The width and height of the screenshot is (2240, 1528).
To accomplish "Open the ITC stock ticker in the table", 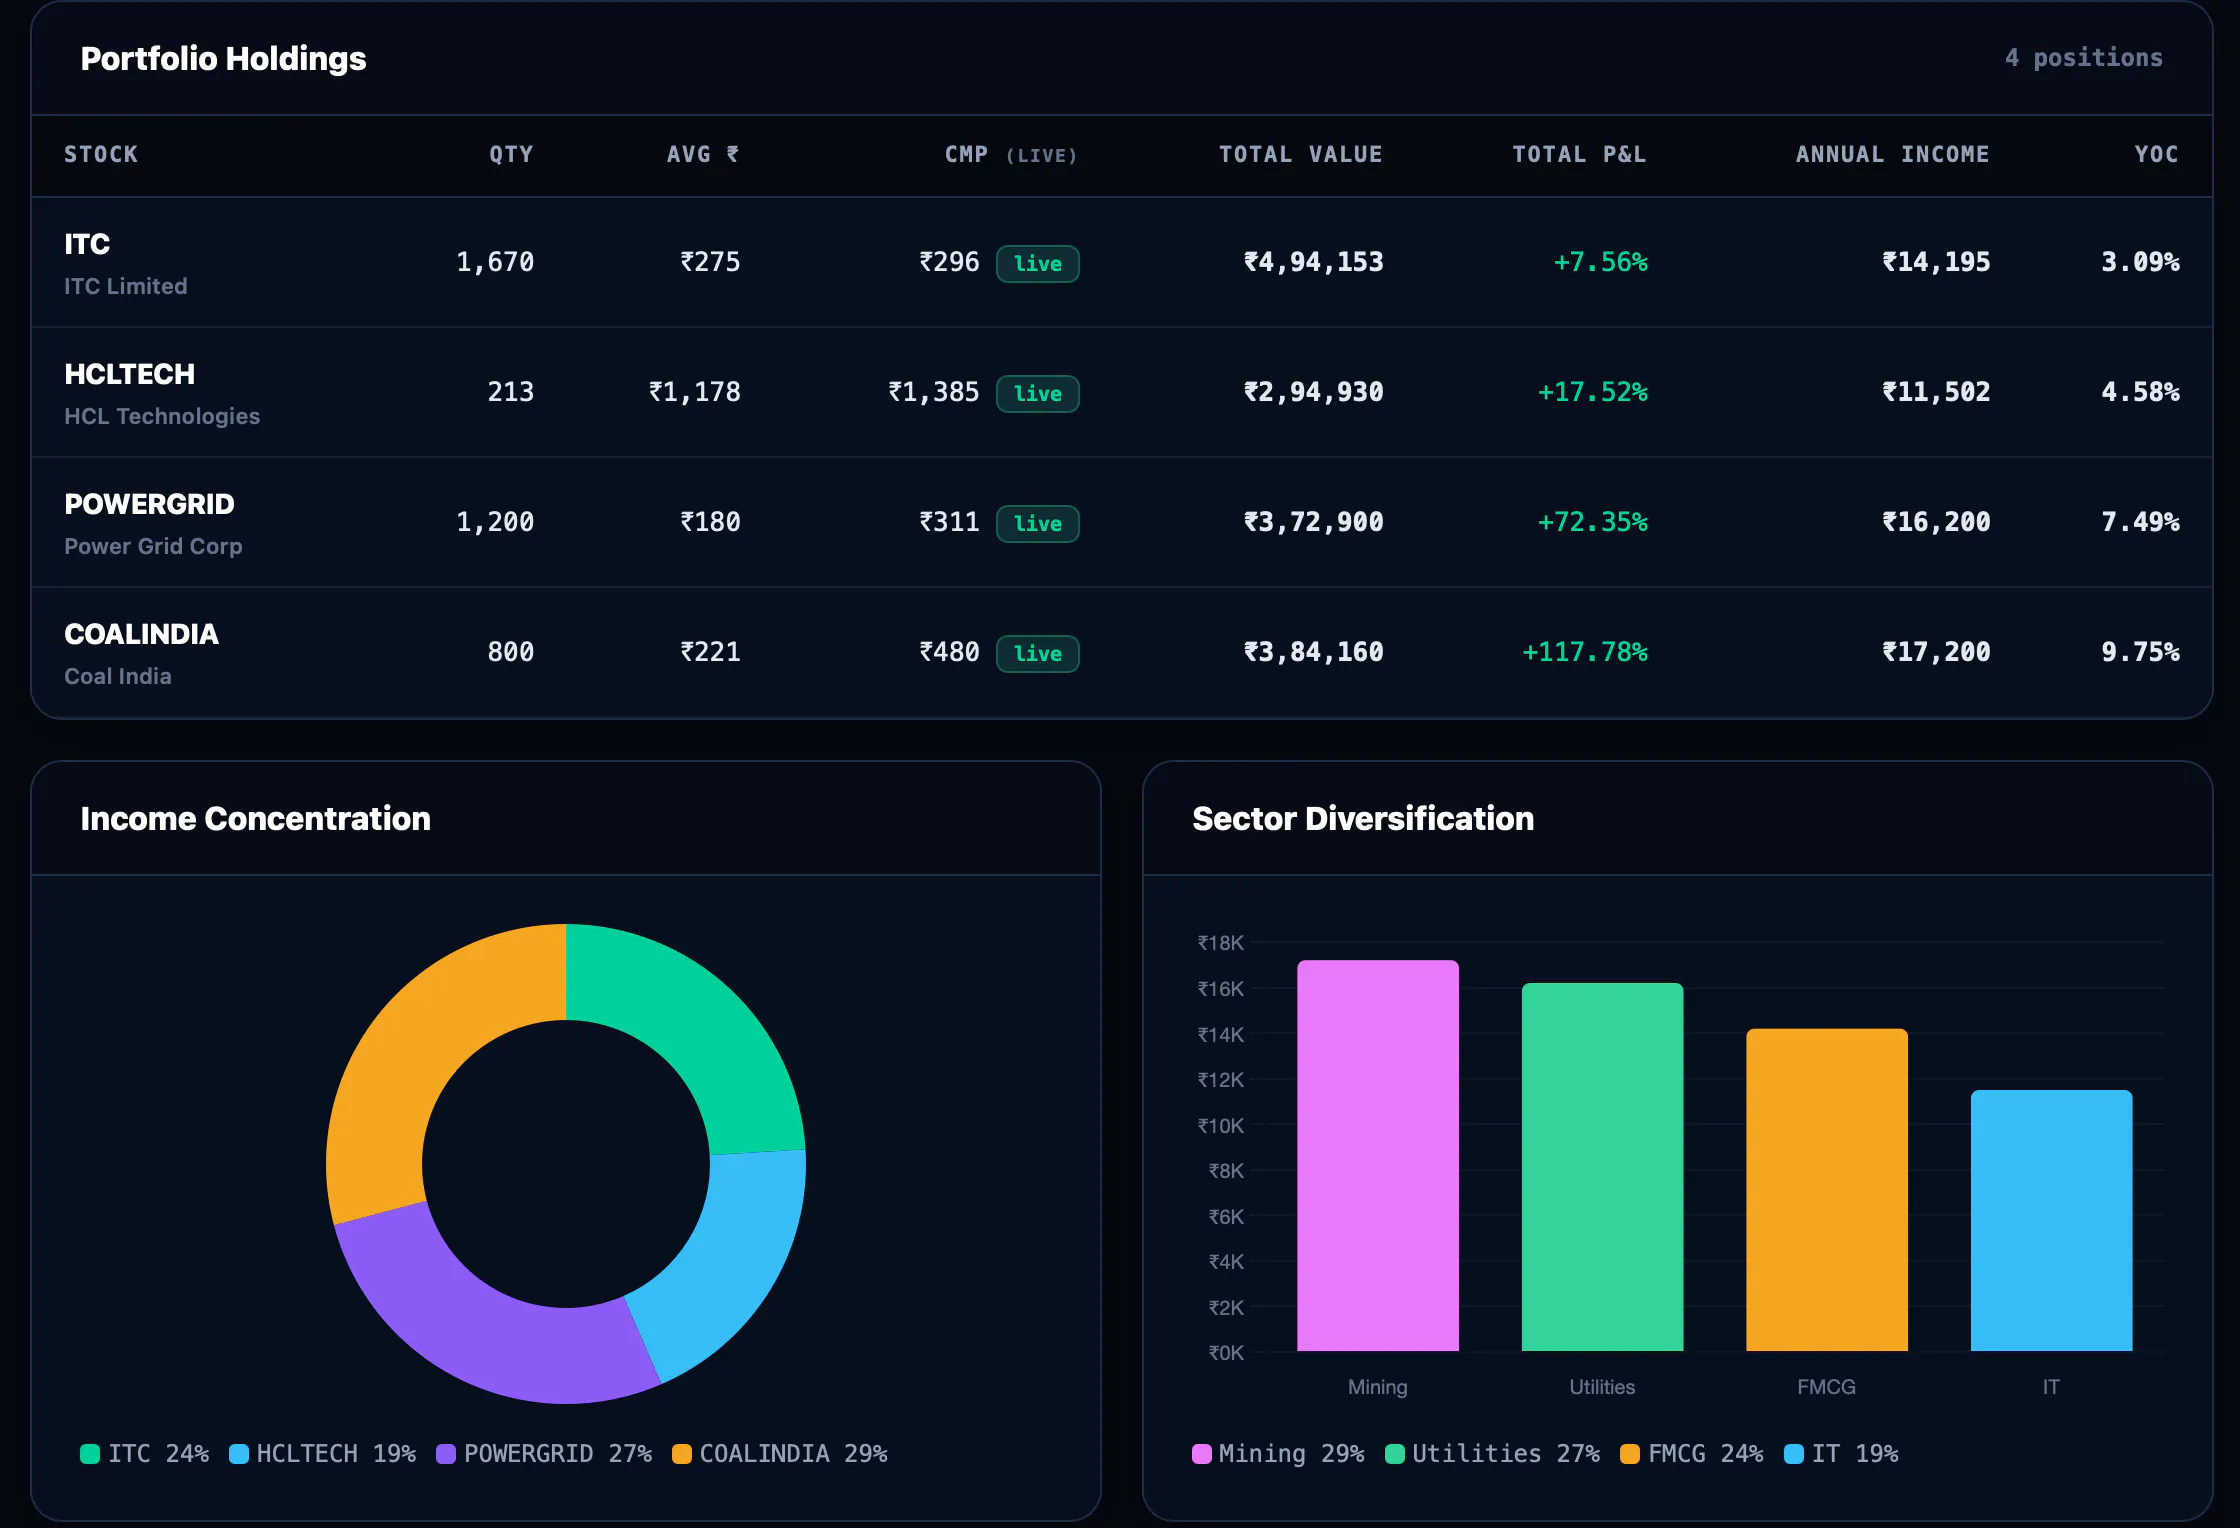I will click(87, 244).
